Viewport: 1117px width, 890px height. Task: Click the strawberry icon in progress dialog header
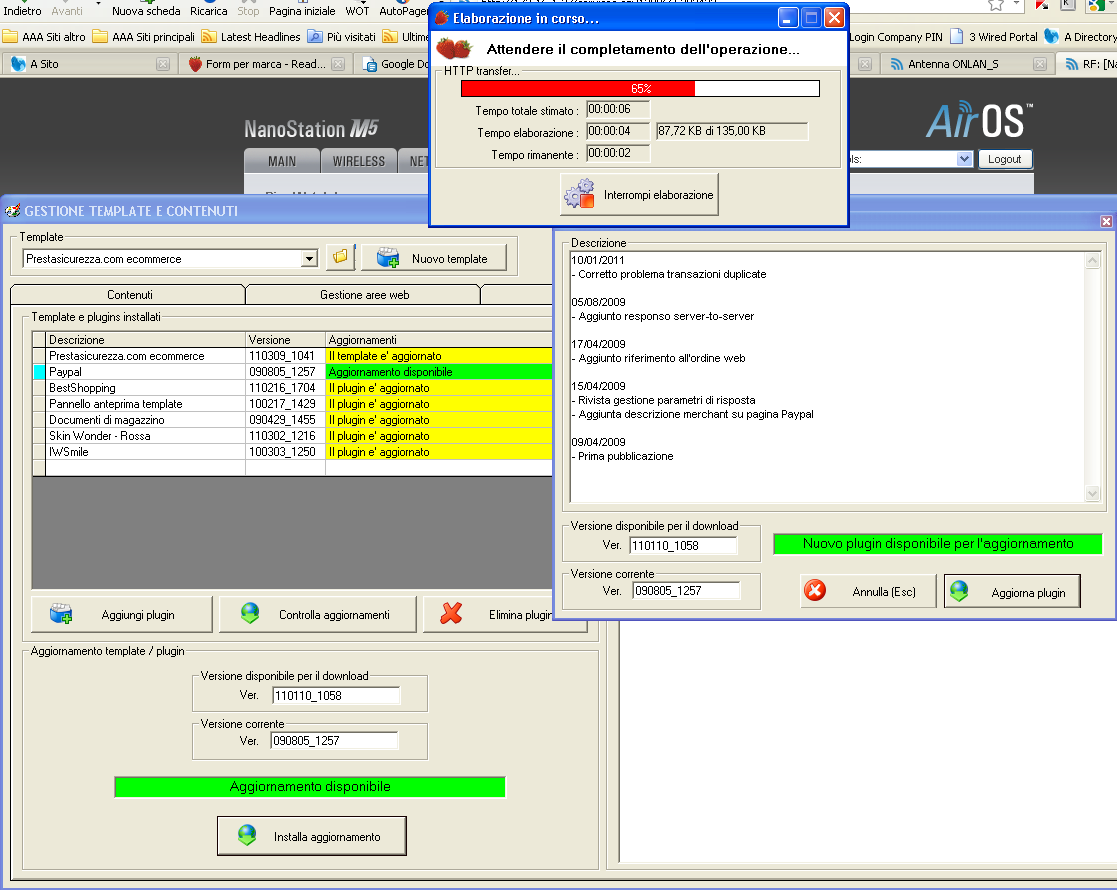(454, 48)
